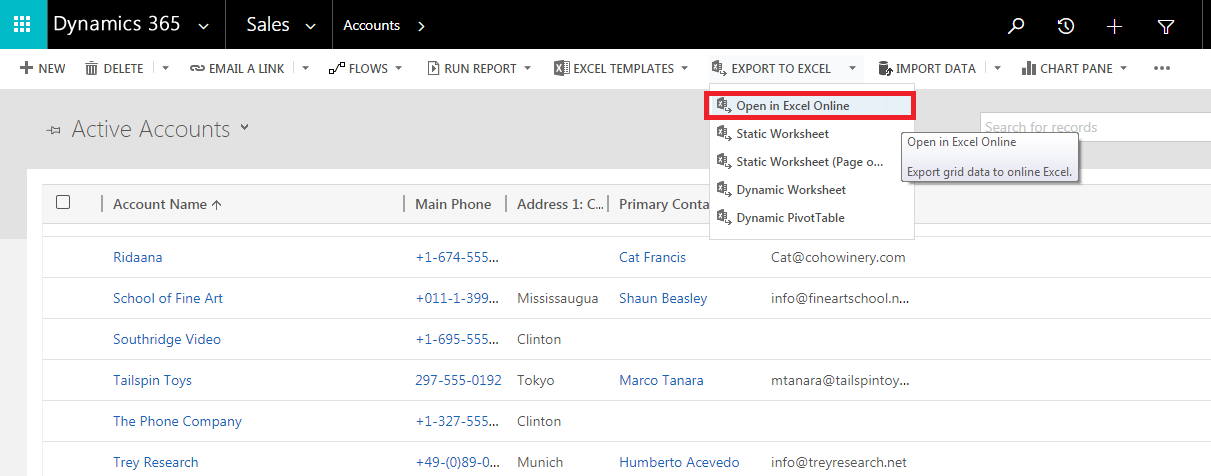This screenshot has height=476, width=1211.
Task: Expand Accounts breadcrumb chevron
Action: click(x=420, y=26)
